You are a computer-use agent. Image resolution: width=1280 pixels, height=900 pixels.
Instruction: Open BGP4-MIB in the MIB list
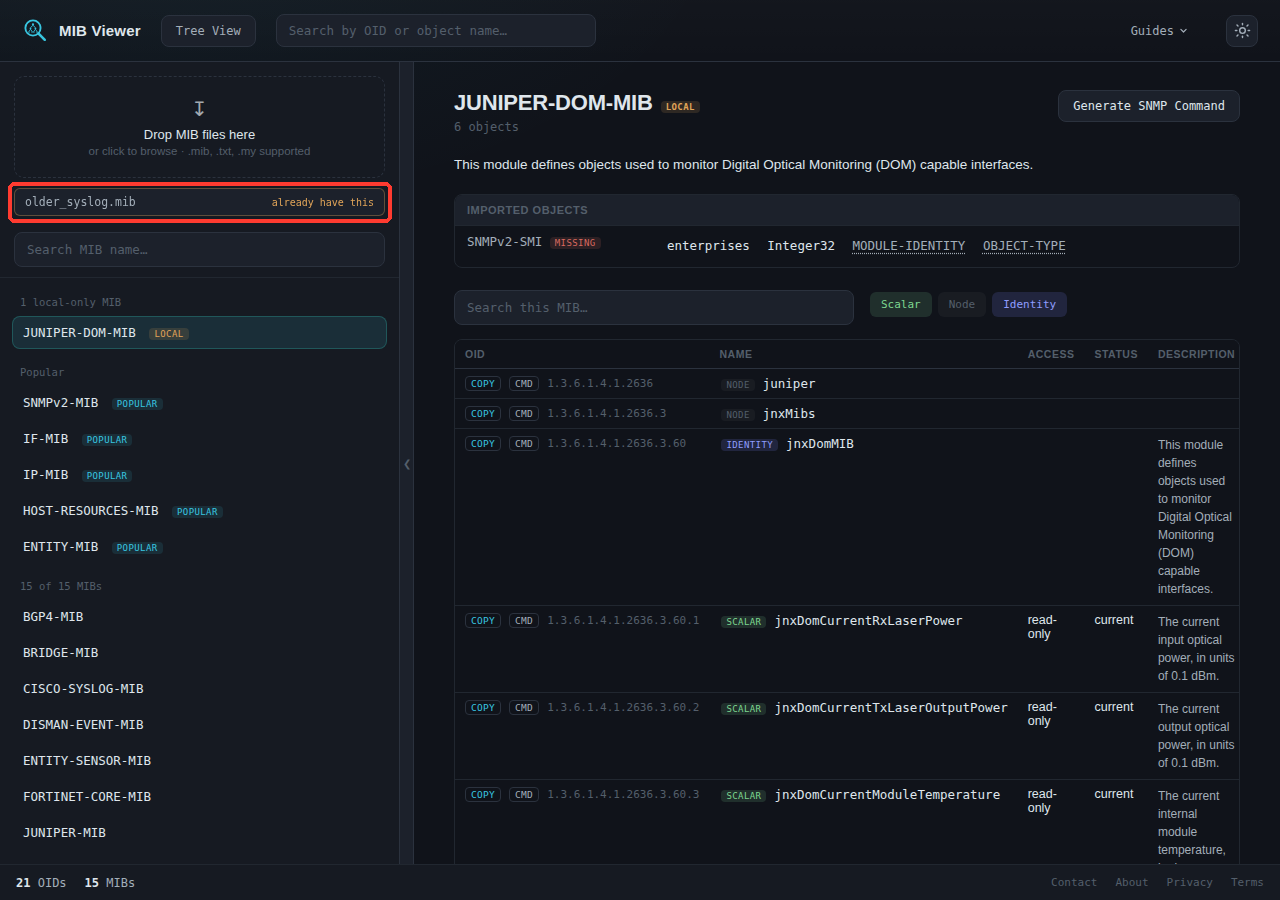coord(199,617)
